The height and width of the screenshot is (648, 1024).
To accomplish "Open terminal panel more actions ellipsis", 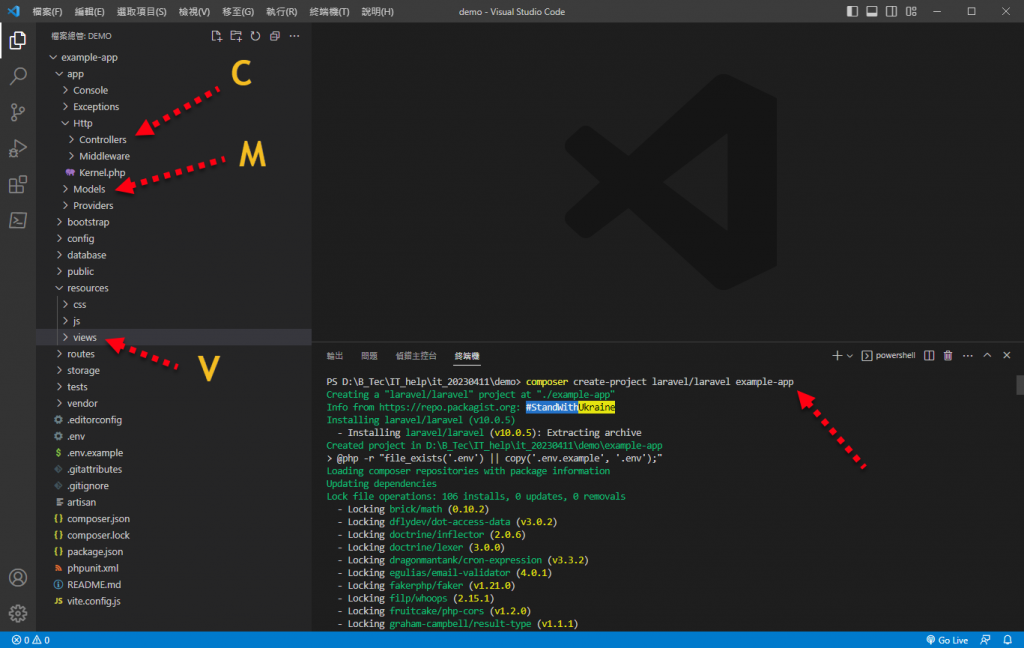I will 968,355.
